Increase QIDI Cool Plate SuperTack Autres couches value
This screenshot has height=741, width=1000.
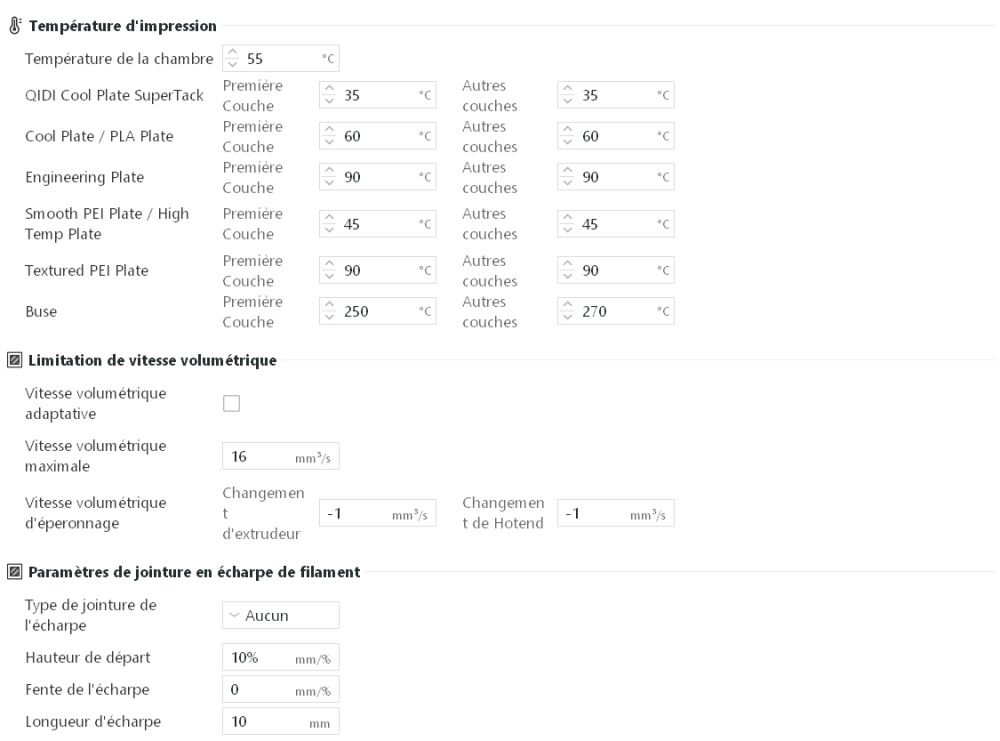point(565,89)
